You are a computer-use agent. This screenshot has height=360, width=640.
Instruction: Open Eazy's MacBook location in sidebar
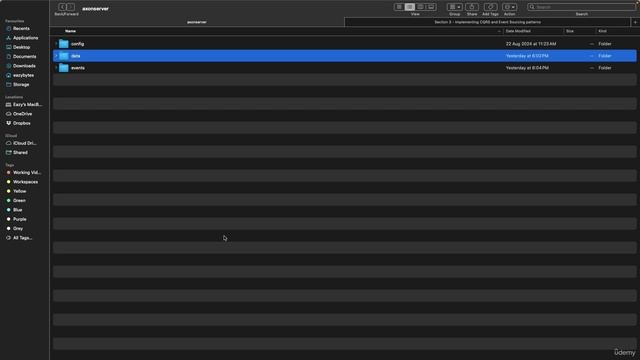pyautogui.click(x=27, y=104)
